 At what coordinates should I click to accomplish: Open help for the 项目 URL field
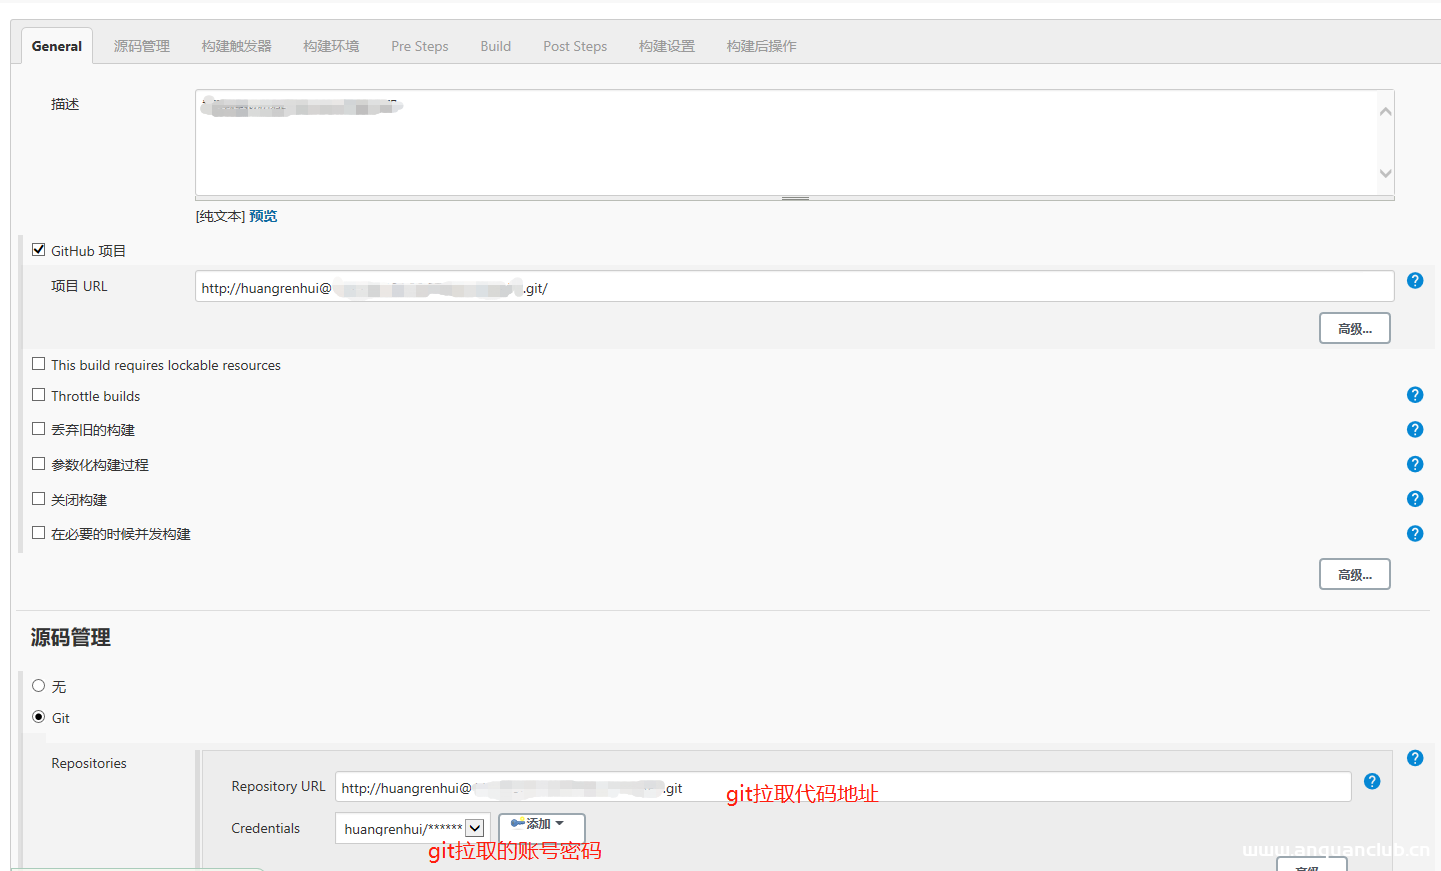tap(1415, 281)
